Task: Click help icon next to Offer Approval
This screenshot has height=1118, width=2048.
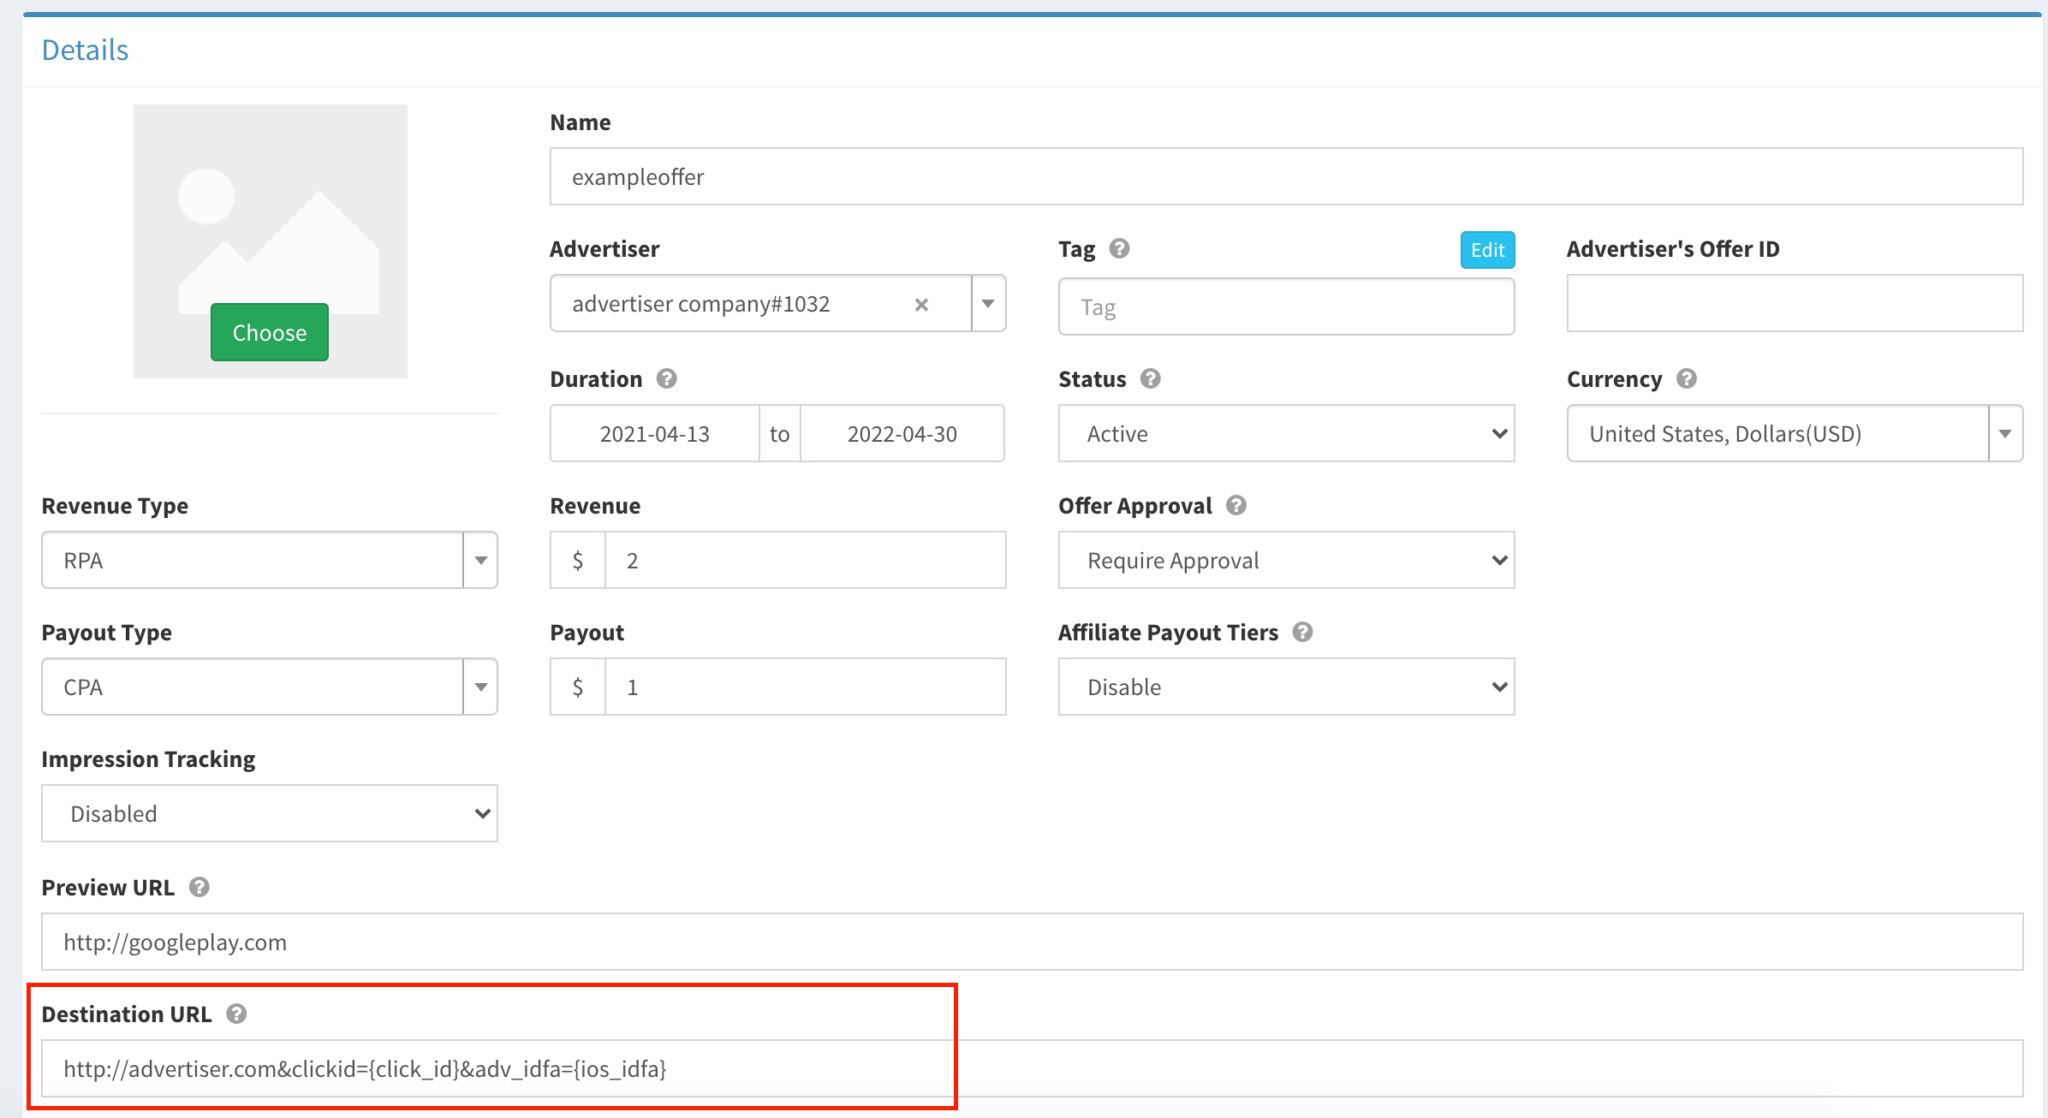Action: point(1236,506)
